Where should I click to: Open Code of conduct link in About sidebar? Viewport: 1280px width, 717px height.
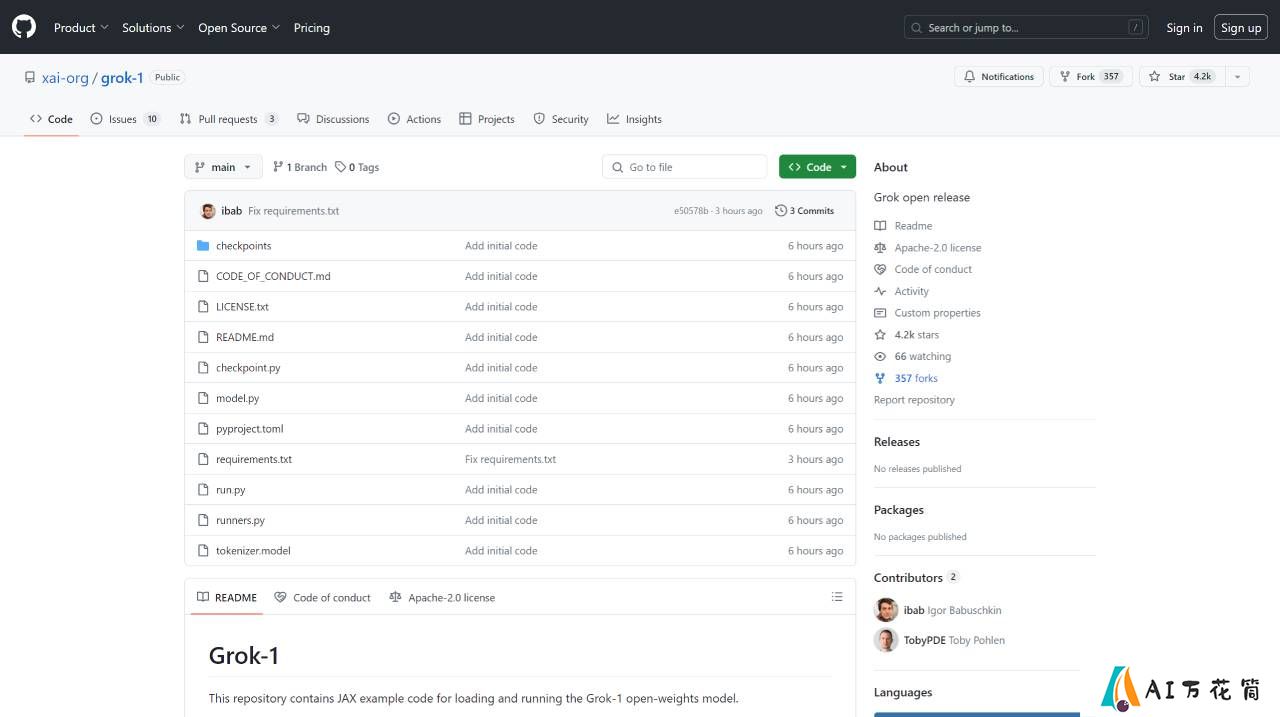923,269
